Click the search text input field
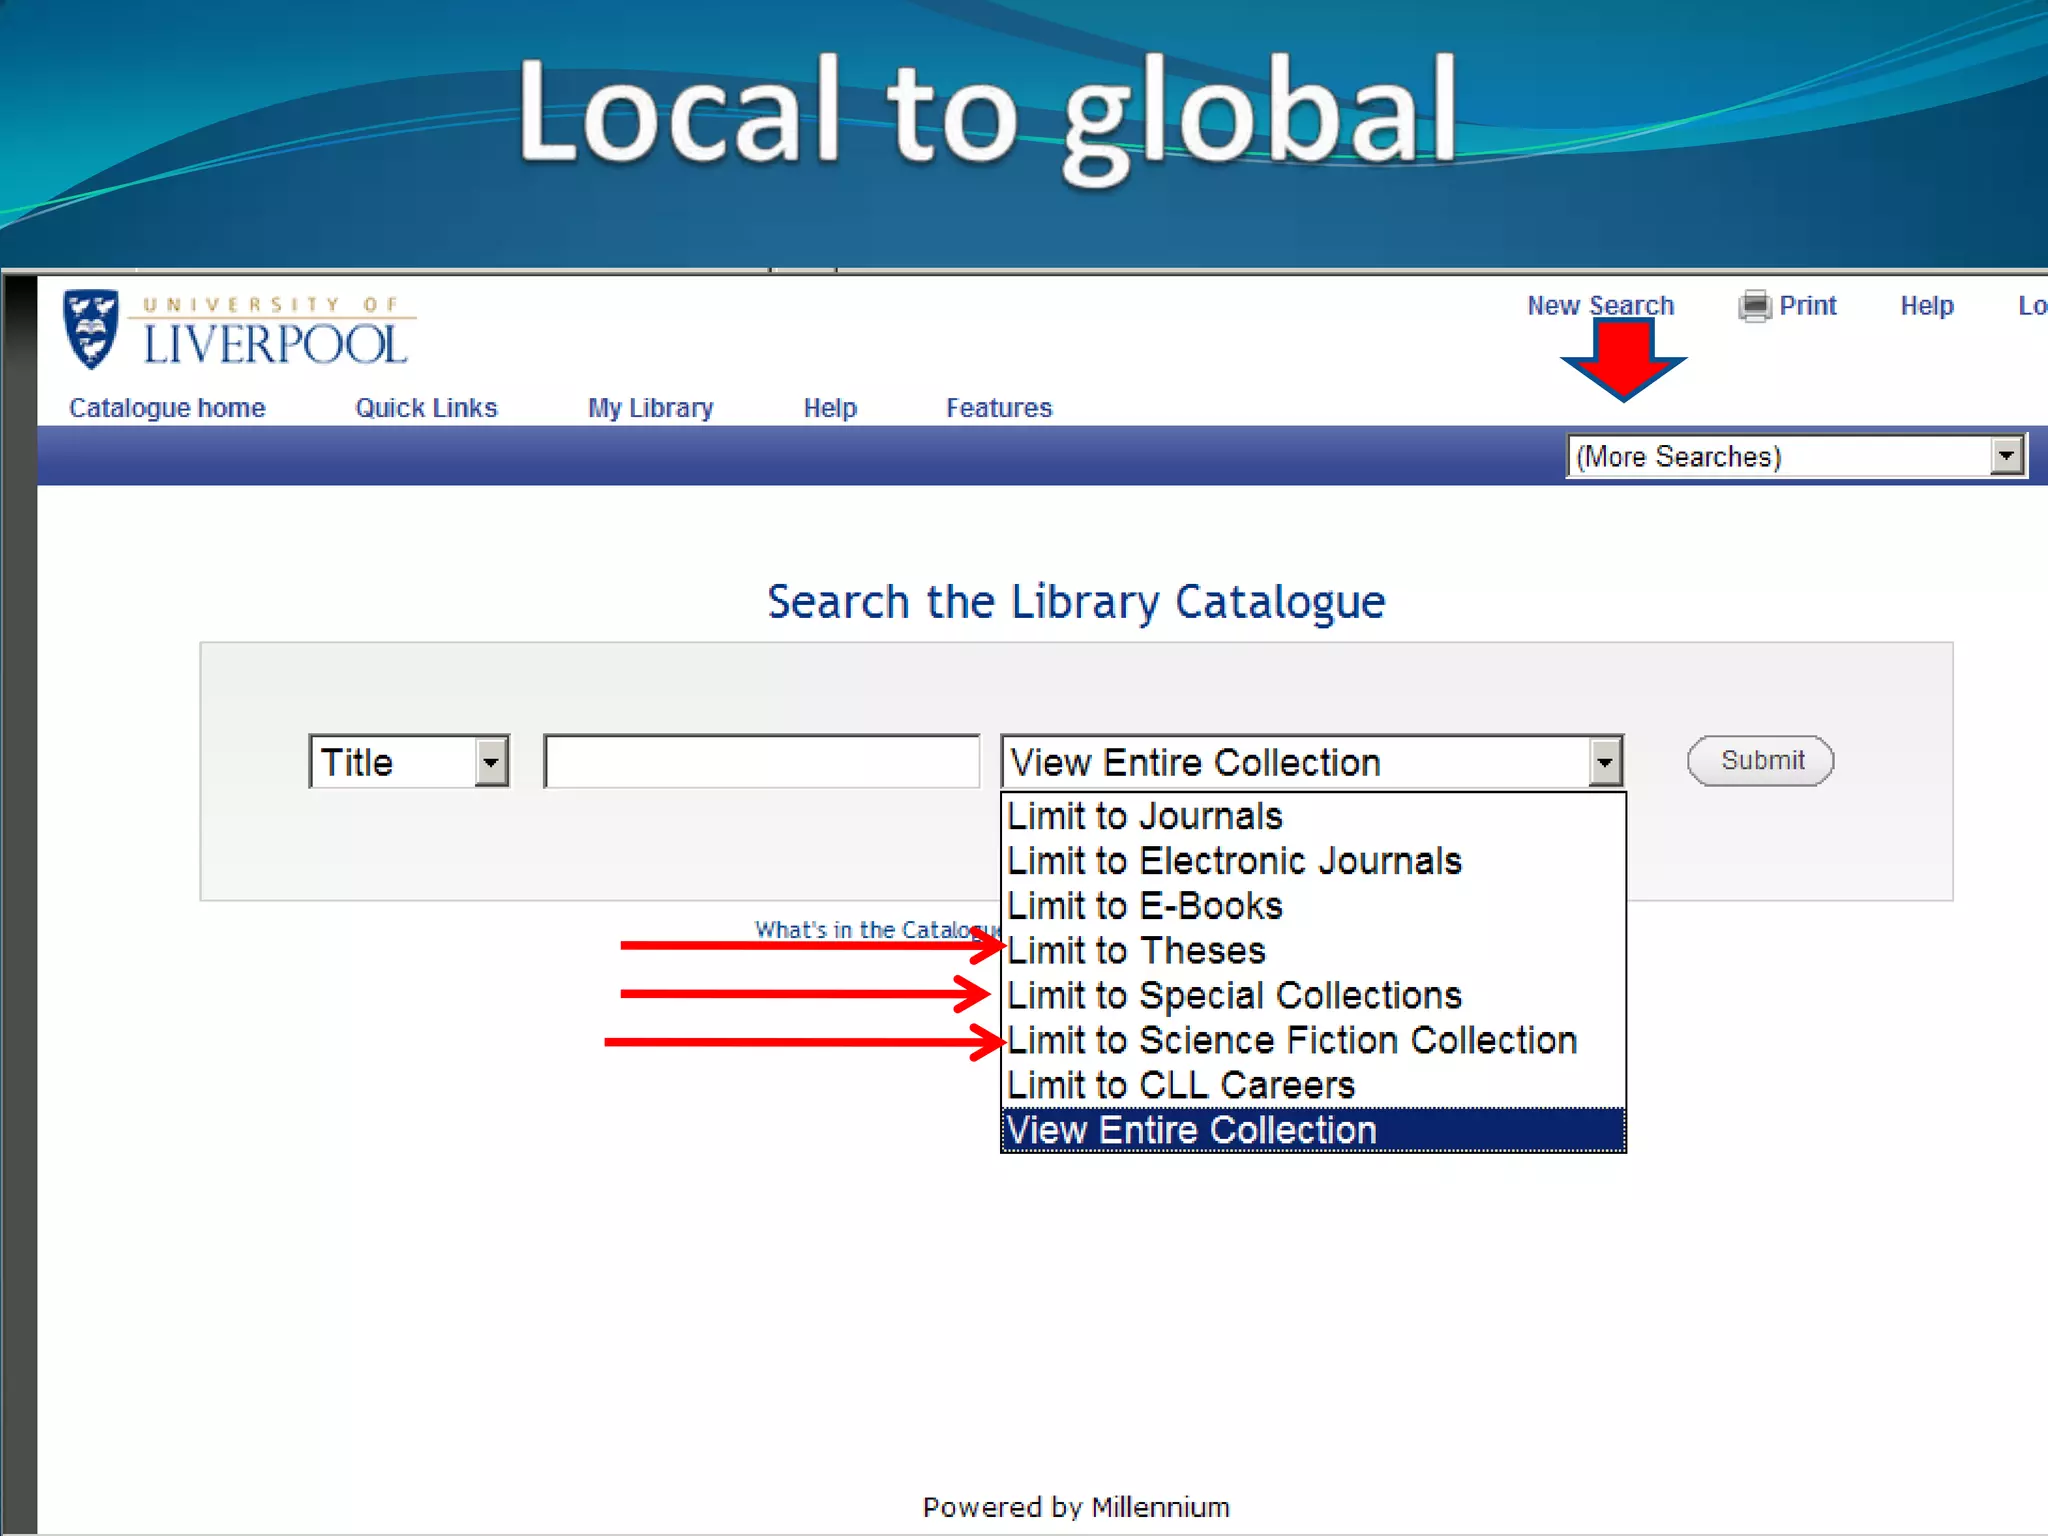 click(x=761, y=762)
